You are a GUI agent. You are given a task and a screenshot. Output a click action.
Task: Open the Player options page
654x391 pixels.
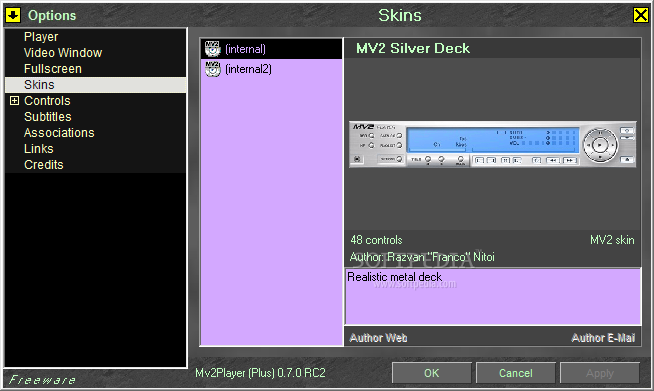[41, 37]
